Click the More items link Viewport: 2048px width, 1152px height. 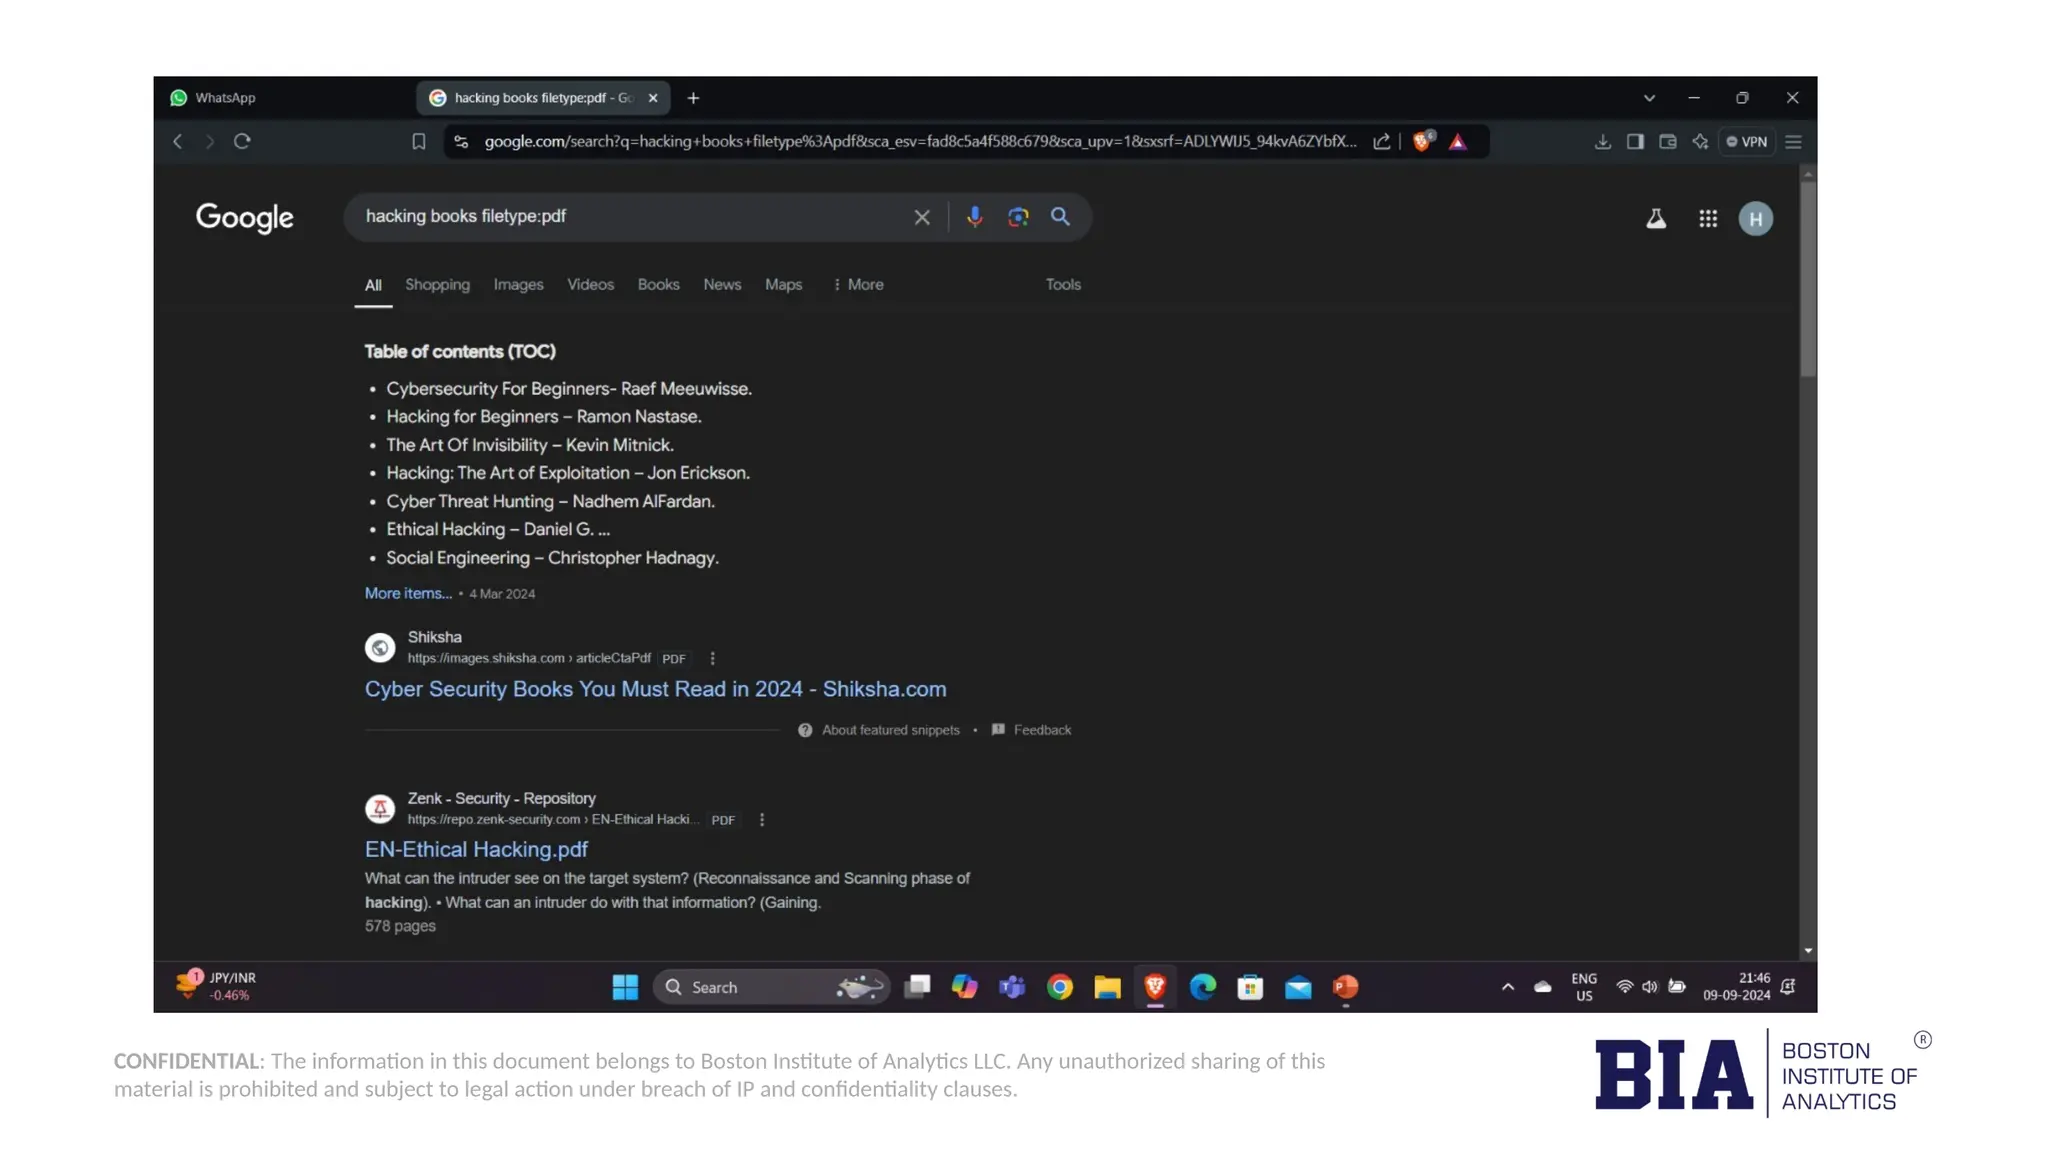click(408, 594)
